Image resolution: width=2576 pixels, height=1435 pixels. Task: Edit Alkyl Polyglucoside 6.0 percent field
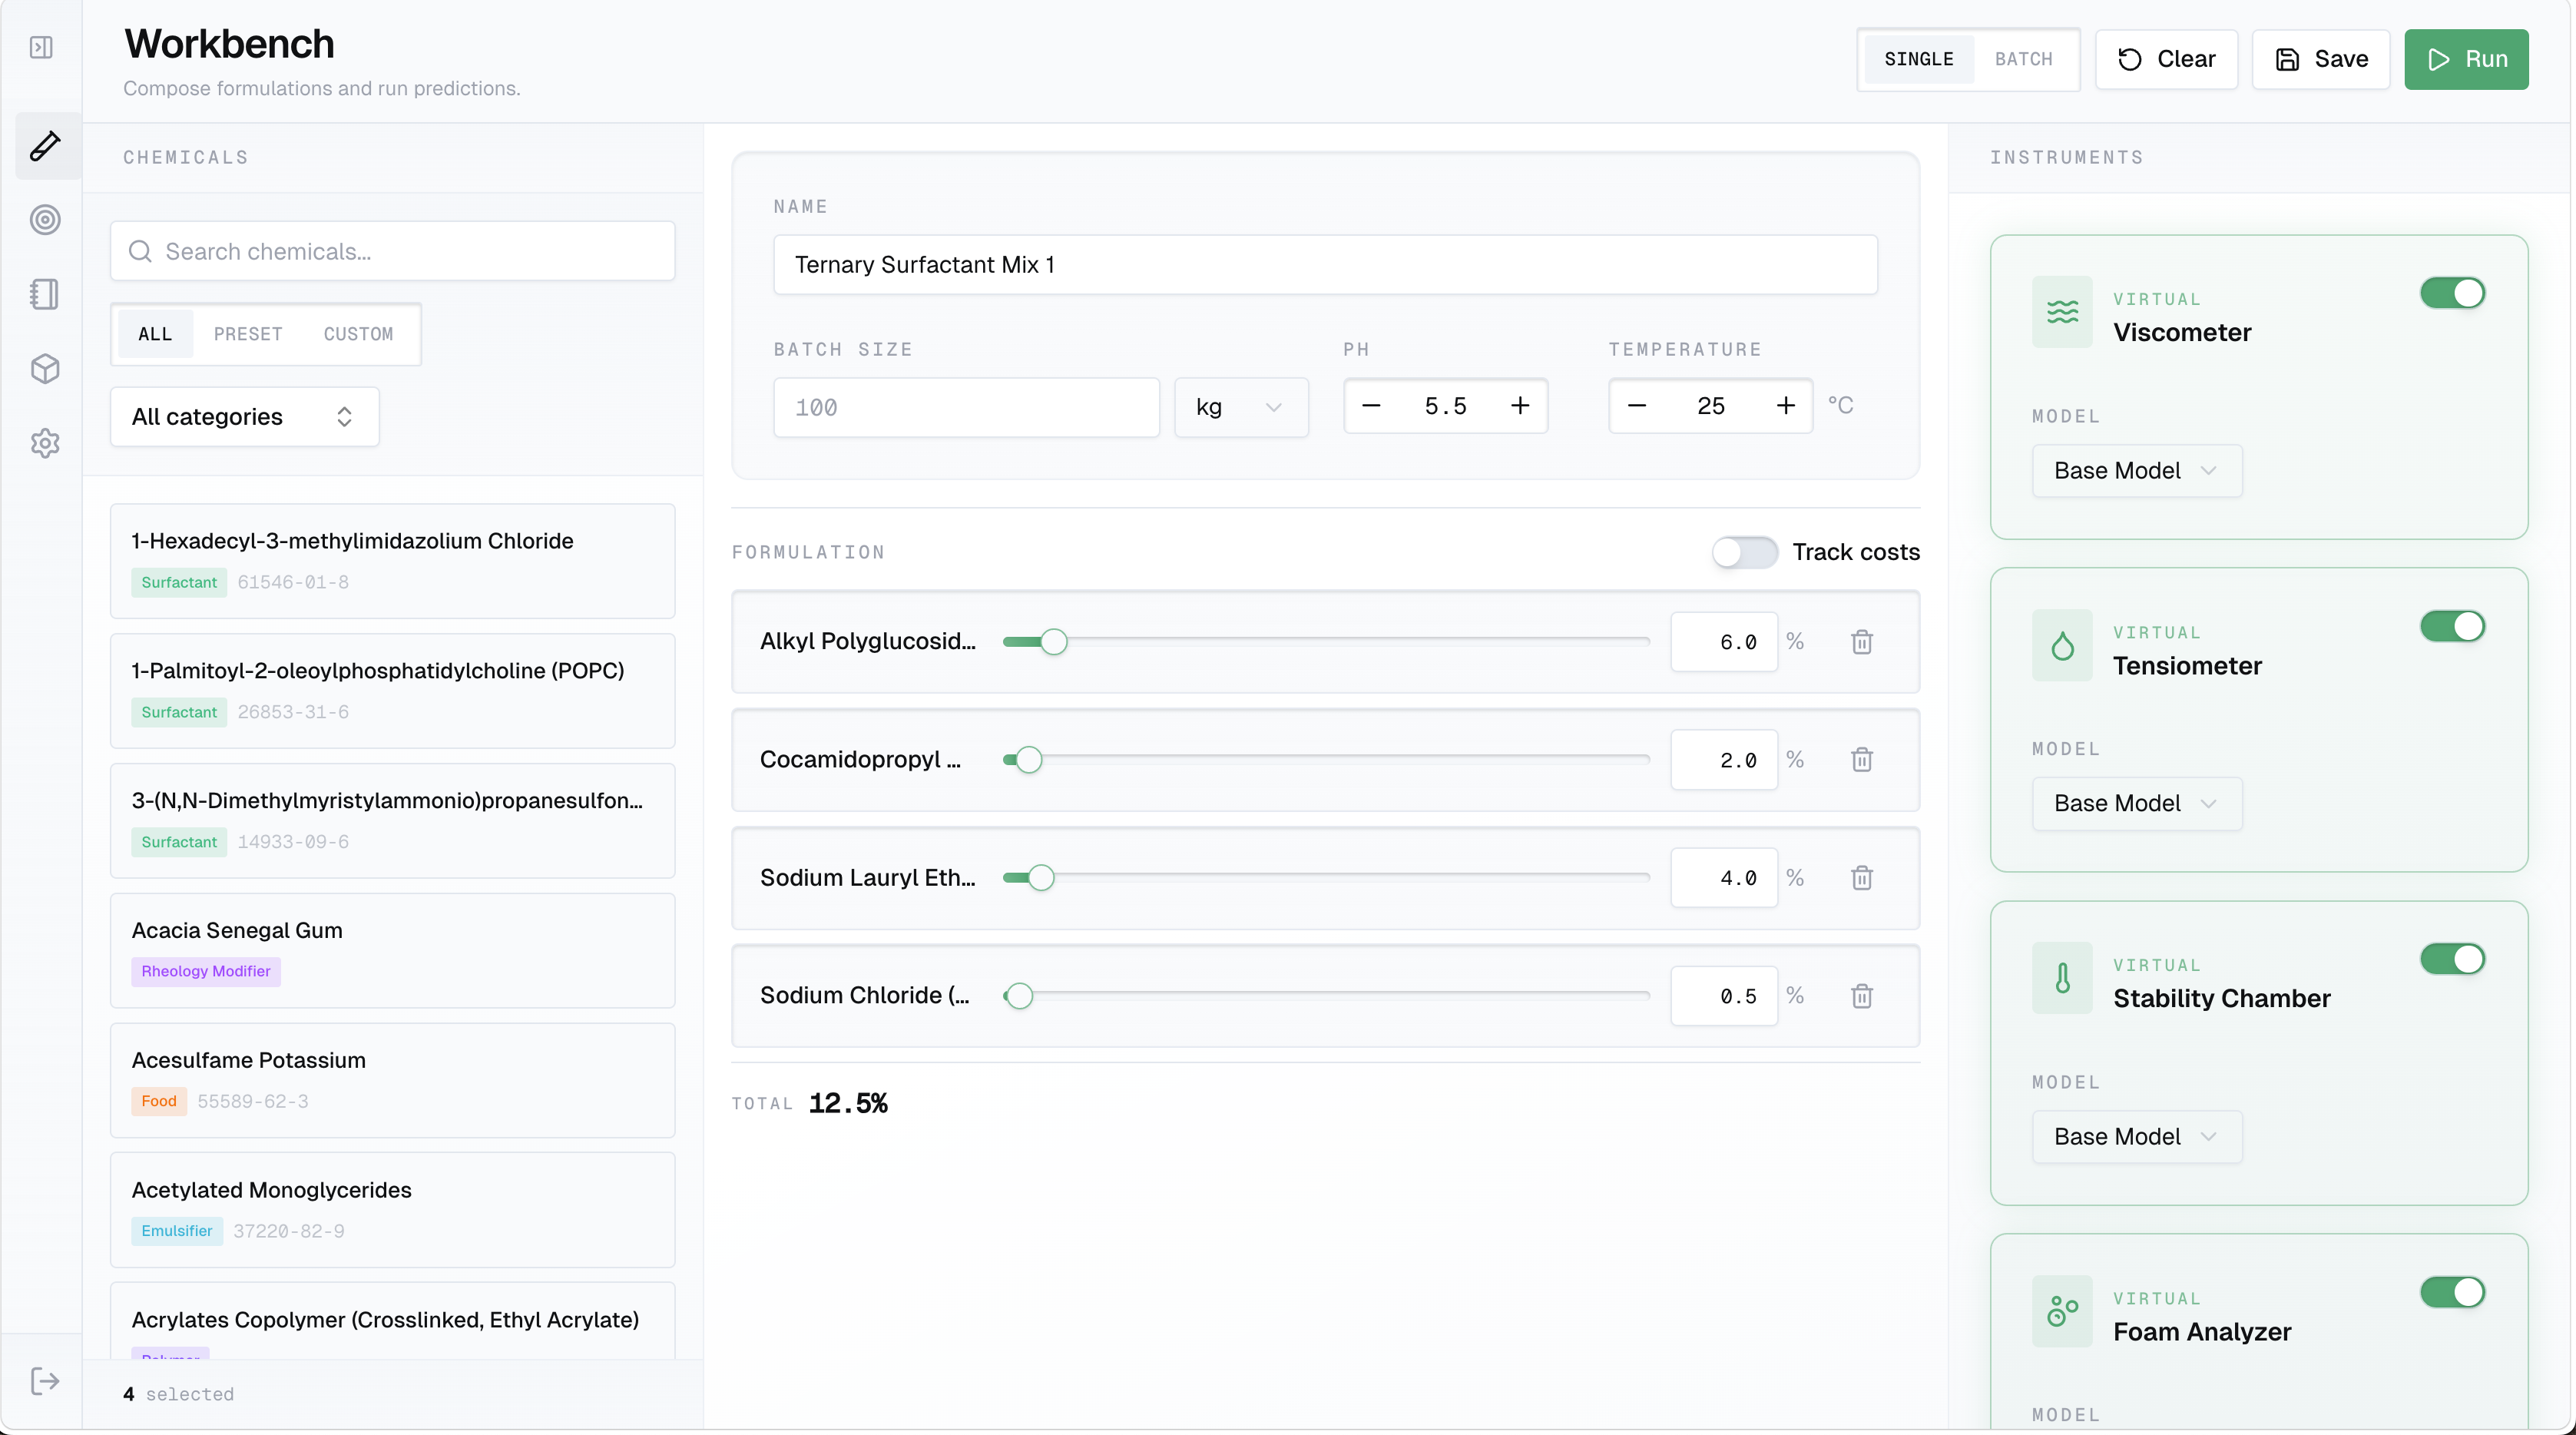1724,642
